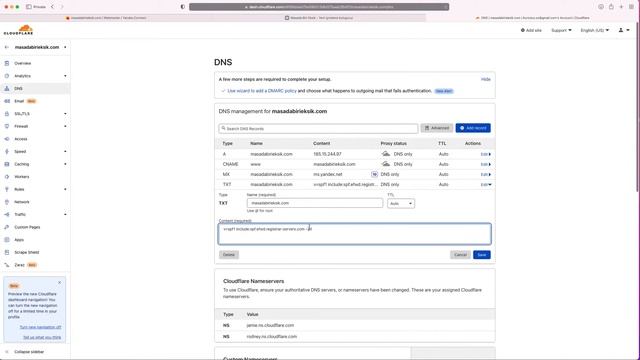Click Add site in the header

coord(531,30)
